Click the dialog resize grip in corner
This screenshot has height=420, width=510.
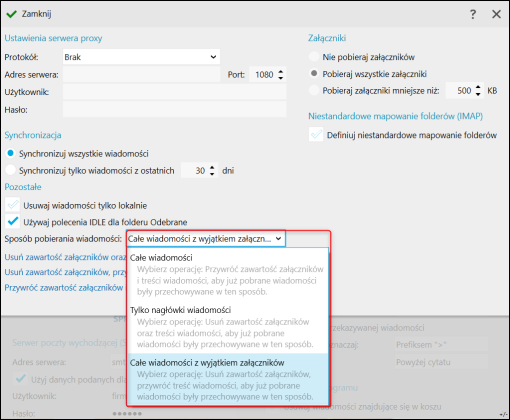504,414
